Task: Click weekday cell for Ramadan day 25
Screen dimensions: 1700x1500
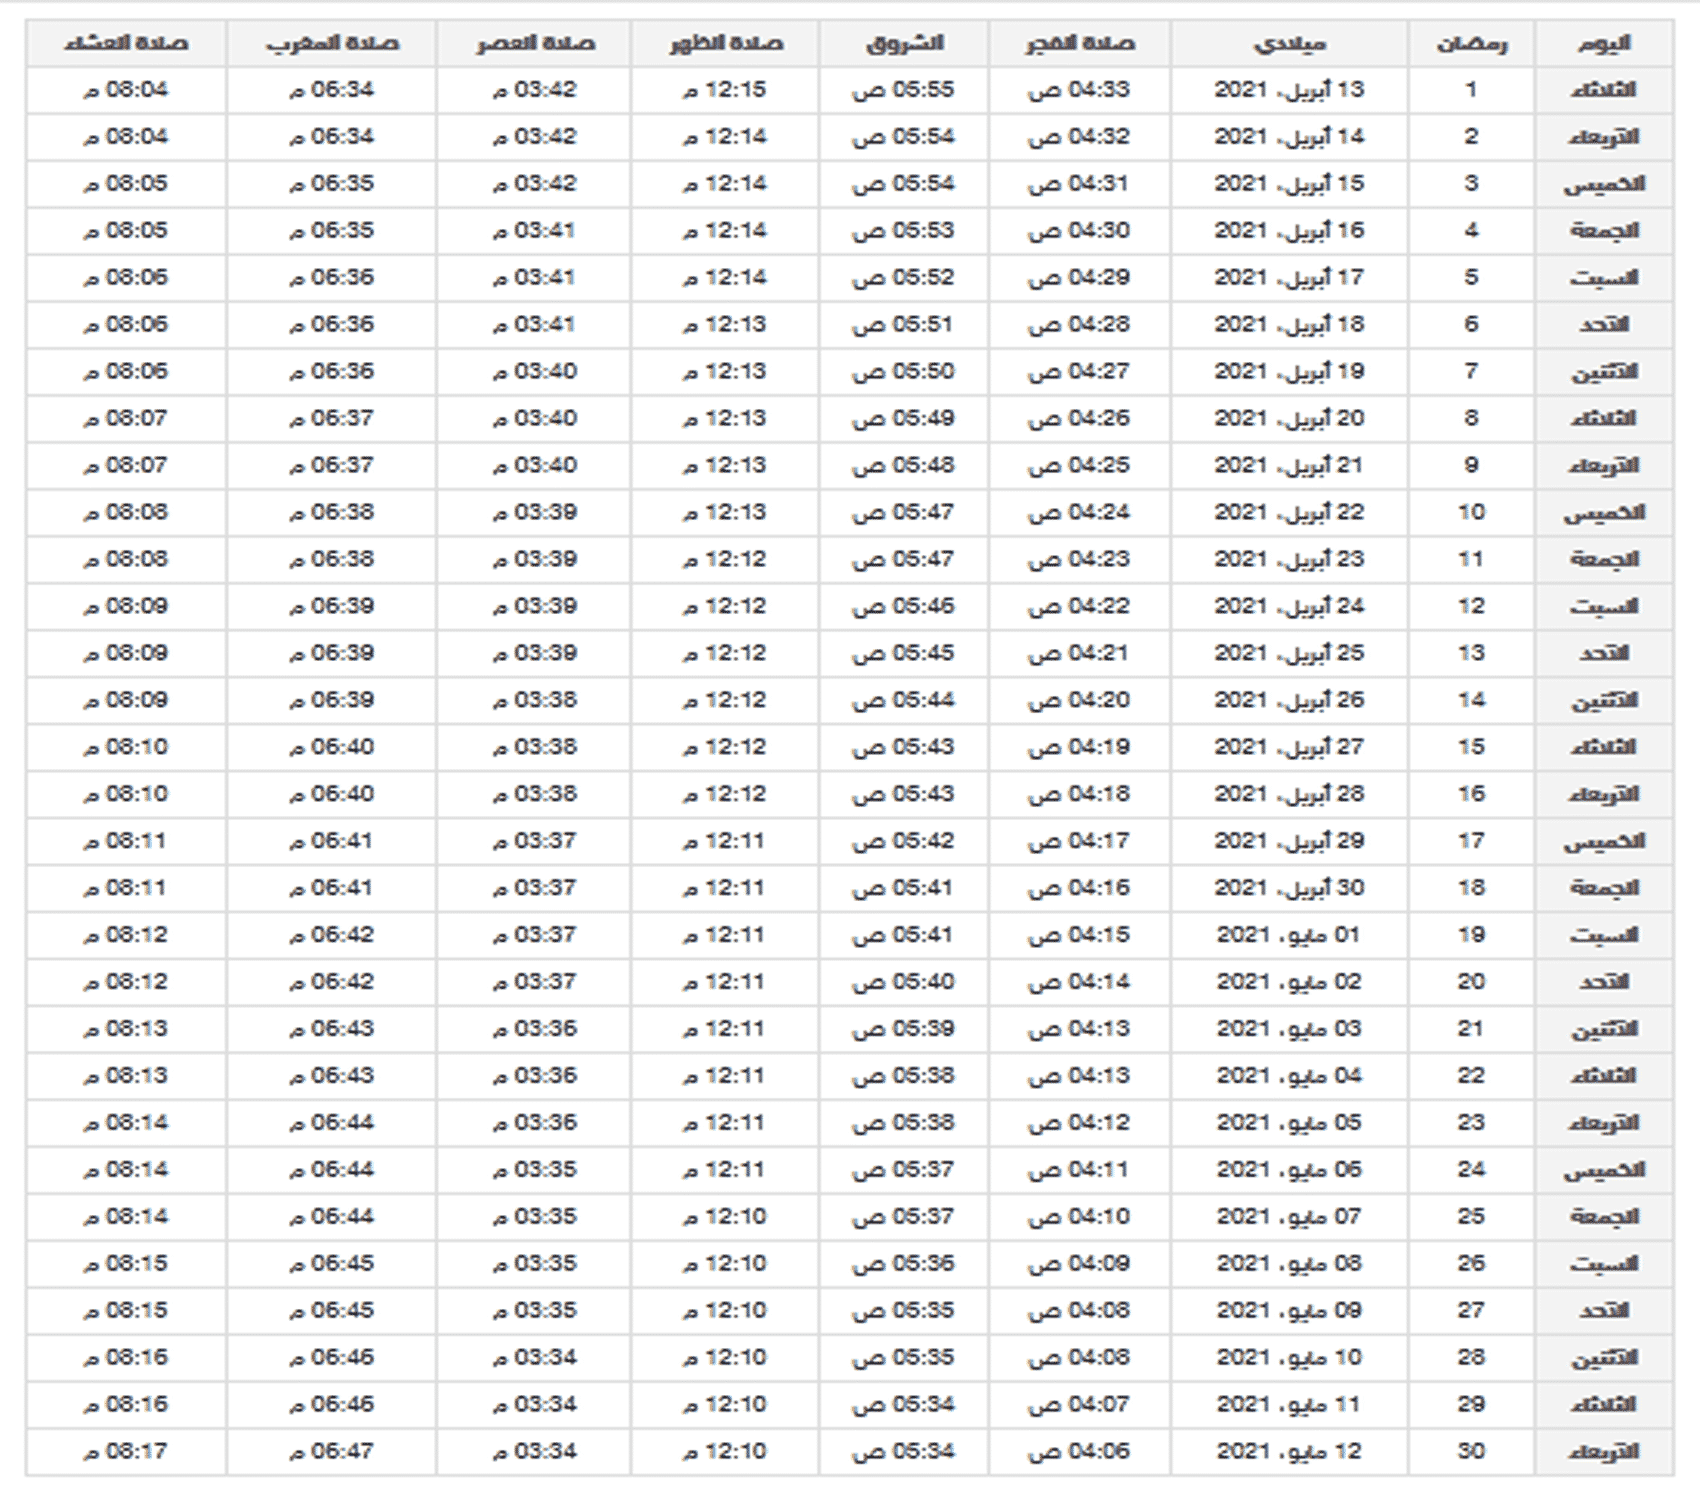Action: point(1604,1217)
